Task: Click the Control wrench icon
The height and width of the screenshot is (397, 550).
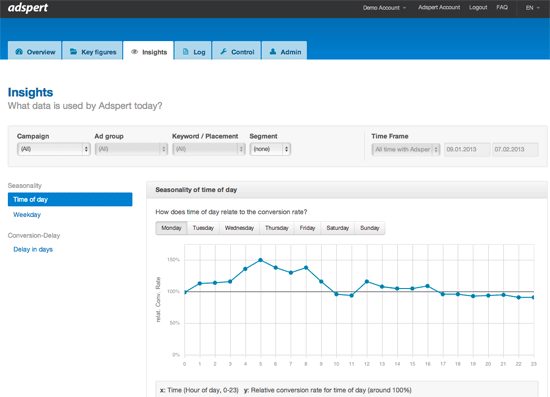Action: (x=223, y=52)
